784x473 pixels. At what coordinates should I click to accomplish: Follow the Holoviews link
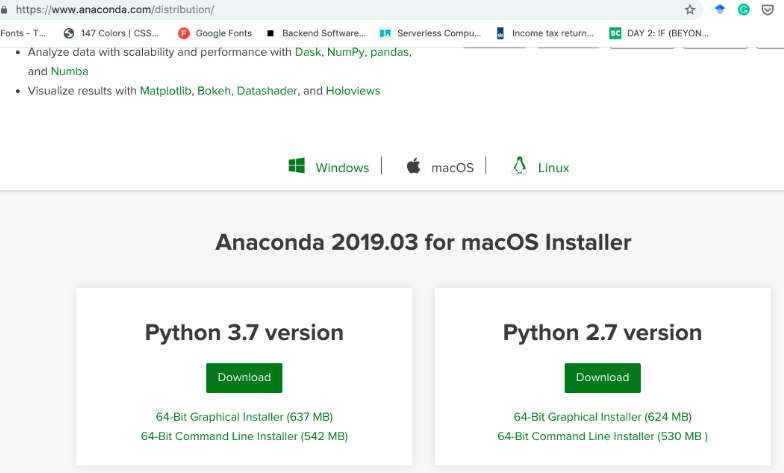tap(353, 91)
